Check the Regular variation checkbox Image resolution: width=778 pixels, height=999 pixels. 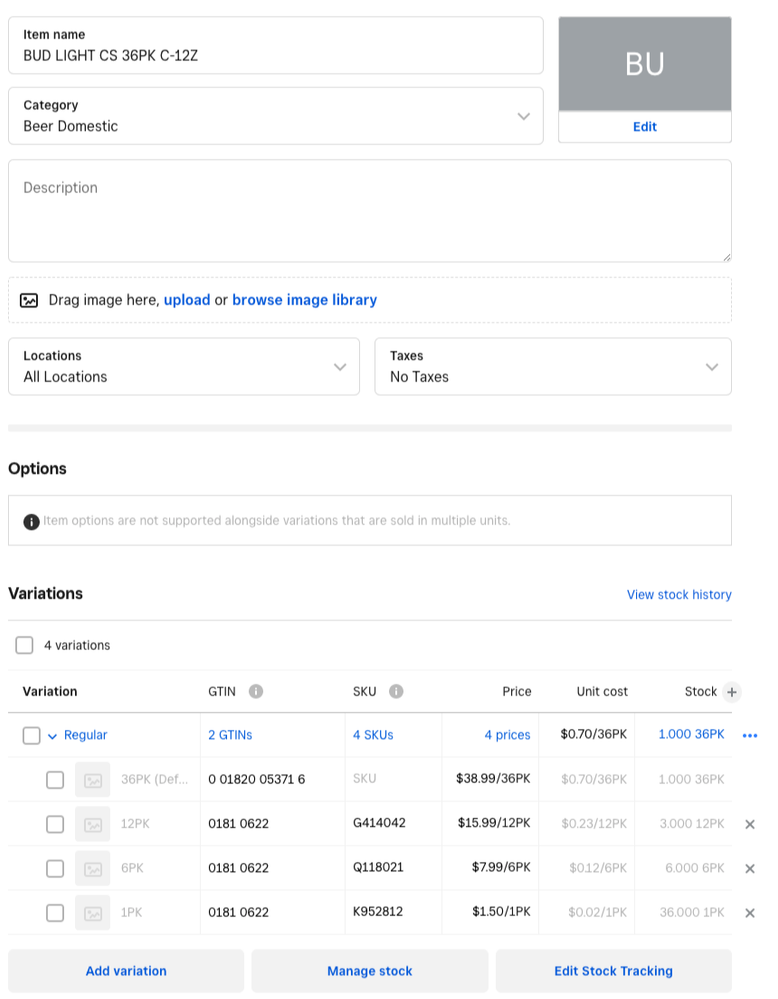click(31, 735)
